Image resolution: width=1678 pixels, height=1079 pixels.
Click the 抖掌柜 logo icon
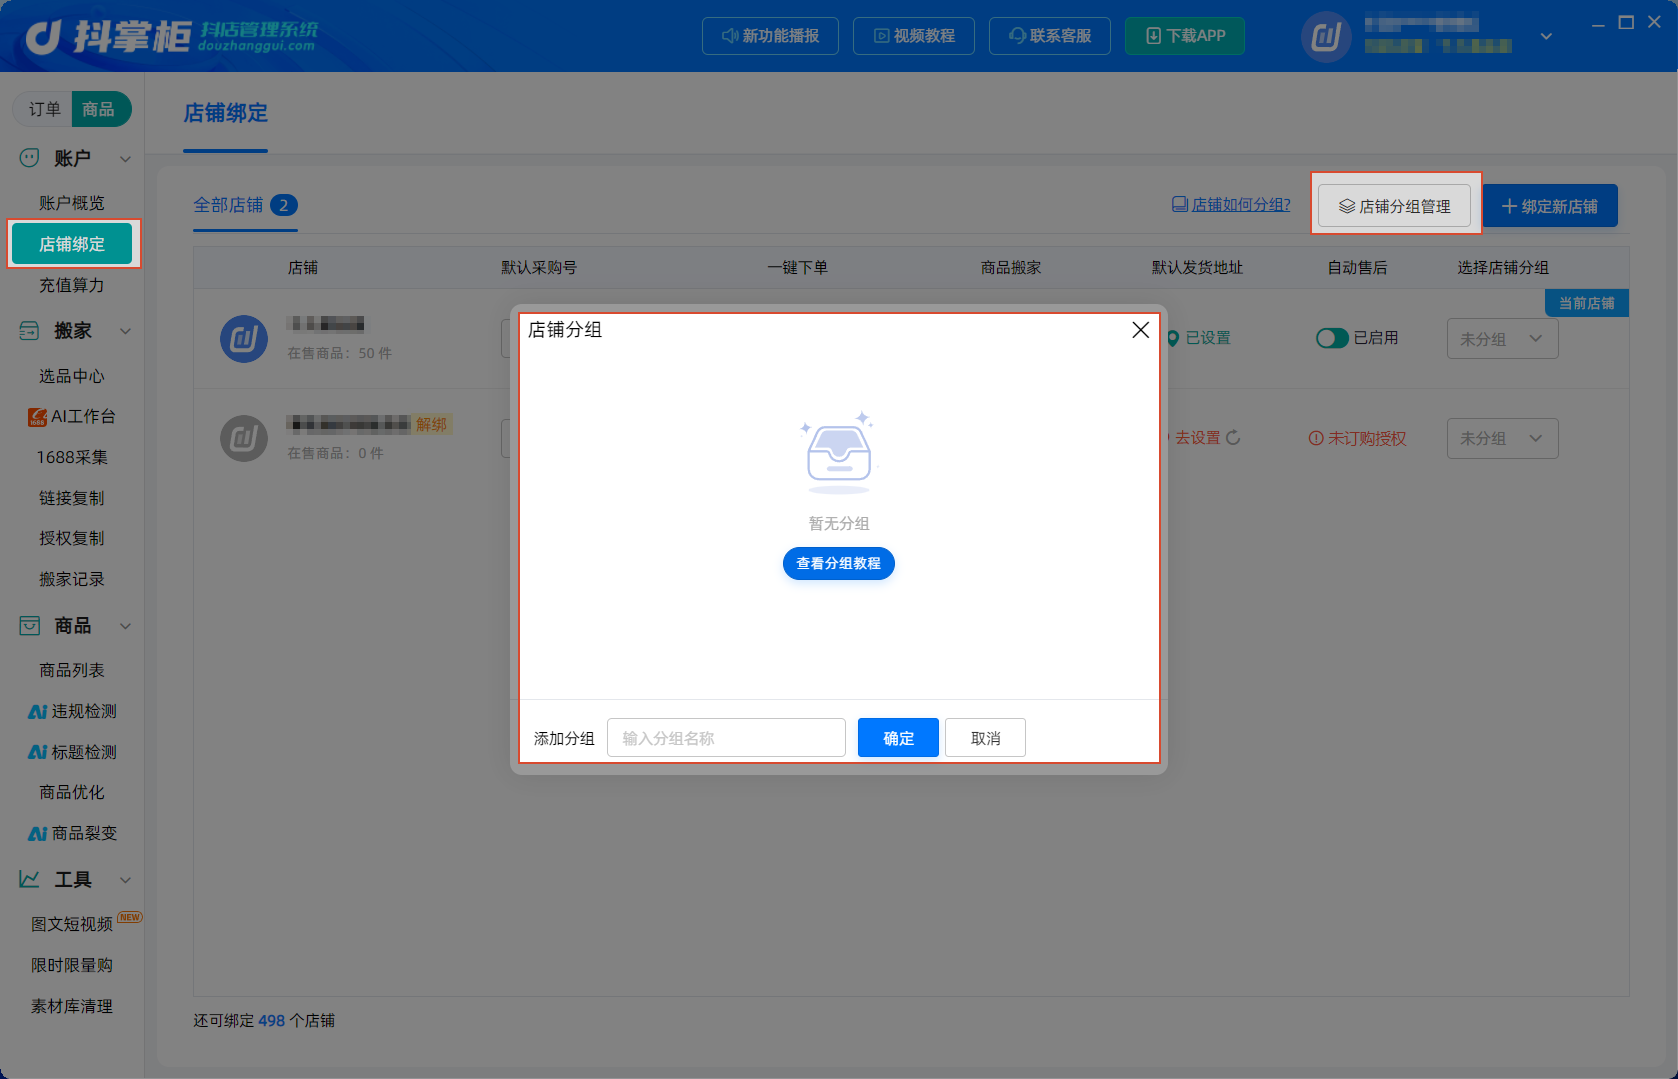pyautogui.click(x=44, y=37)
